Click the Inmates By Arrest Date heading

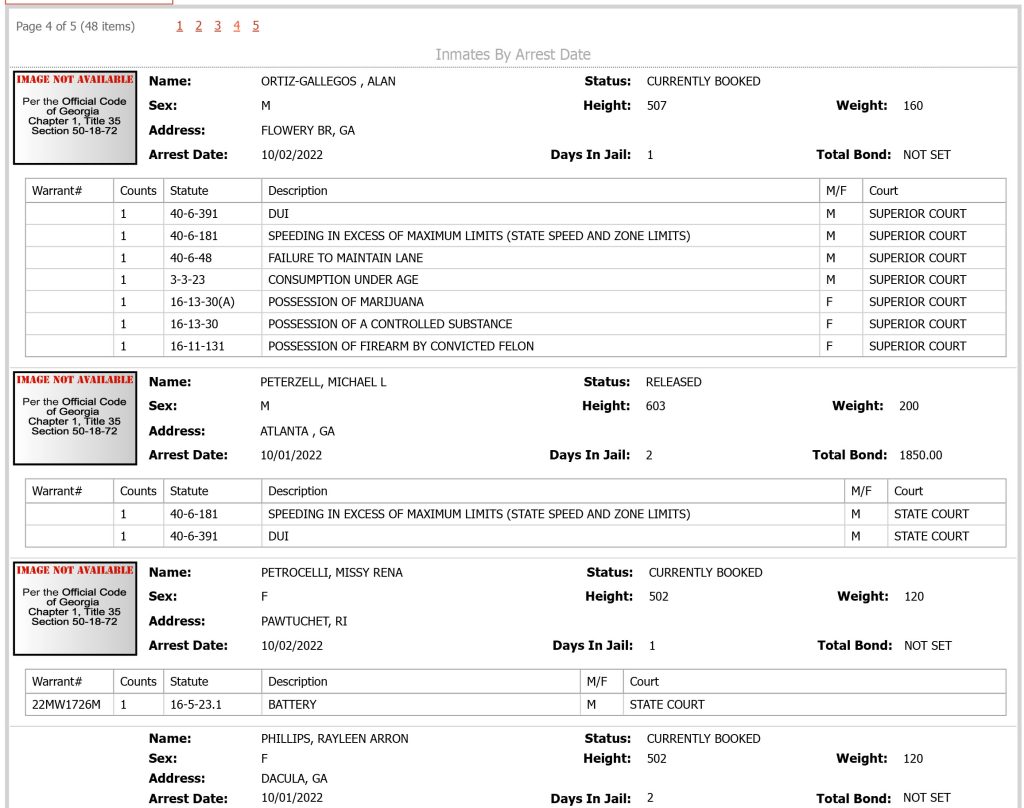pyautogui.click(x=513, y=54)
